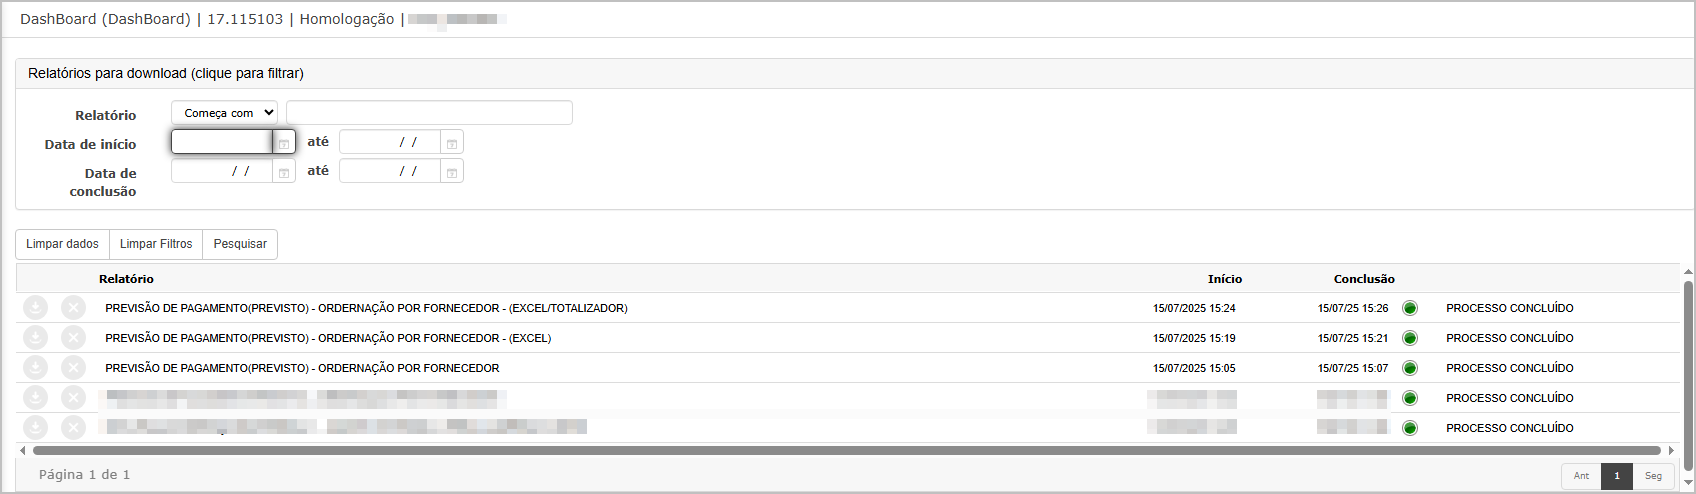Go to page 1 in pagination
This screenshot has width=1696, height=494.
[1617, 476]
